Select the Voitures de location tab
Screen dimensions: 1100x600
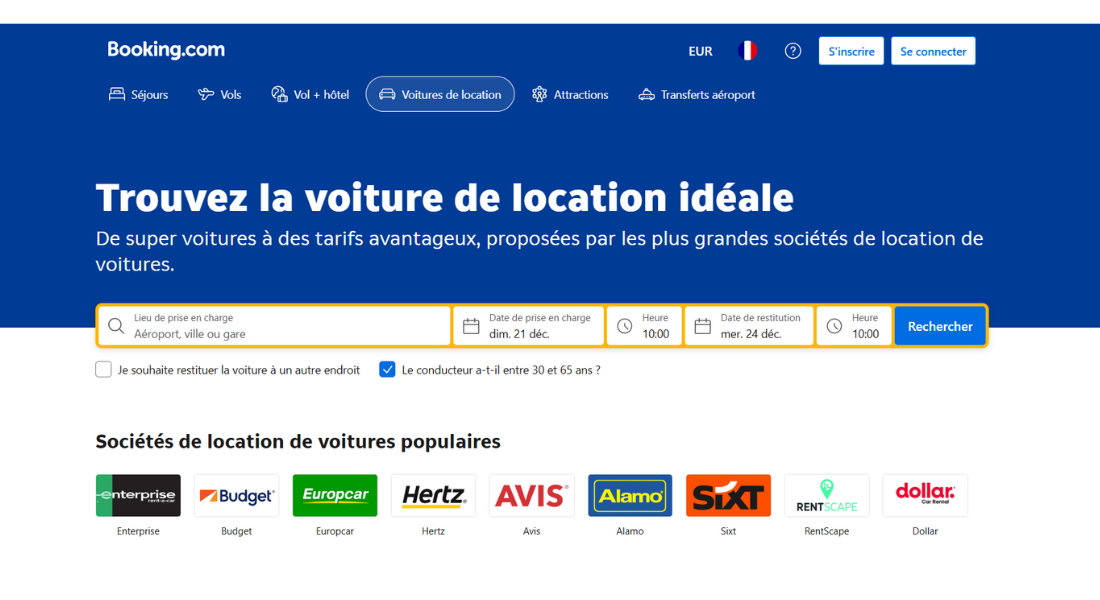click(440, 94)
